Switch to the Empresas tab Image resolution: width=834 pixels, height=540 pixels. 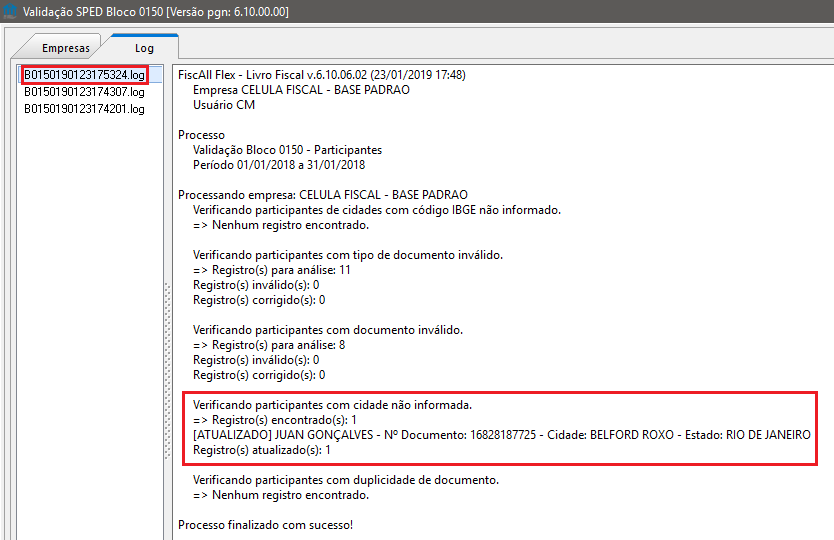[x=65, y=48]
